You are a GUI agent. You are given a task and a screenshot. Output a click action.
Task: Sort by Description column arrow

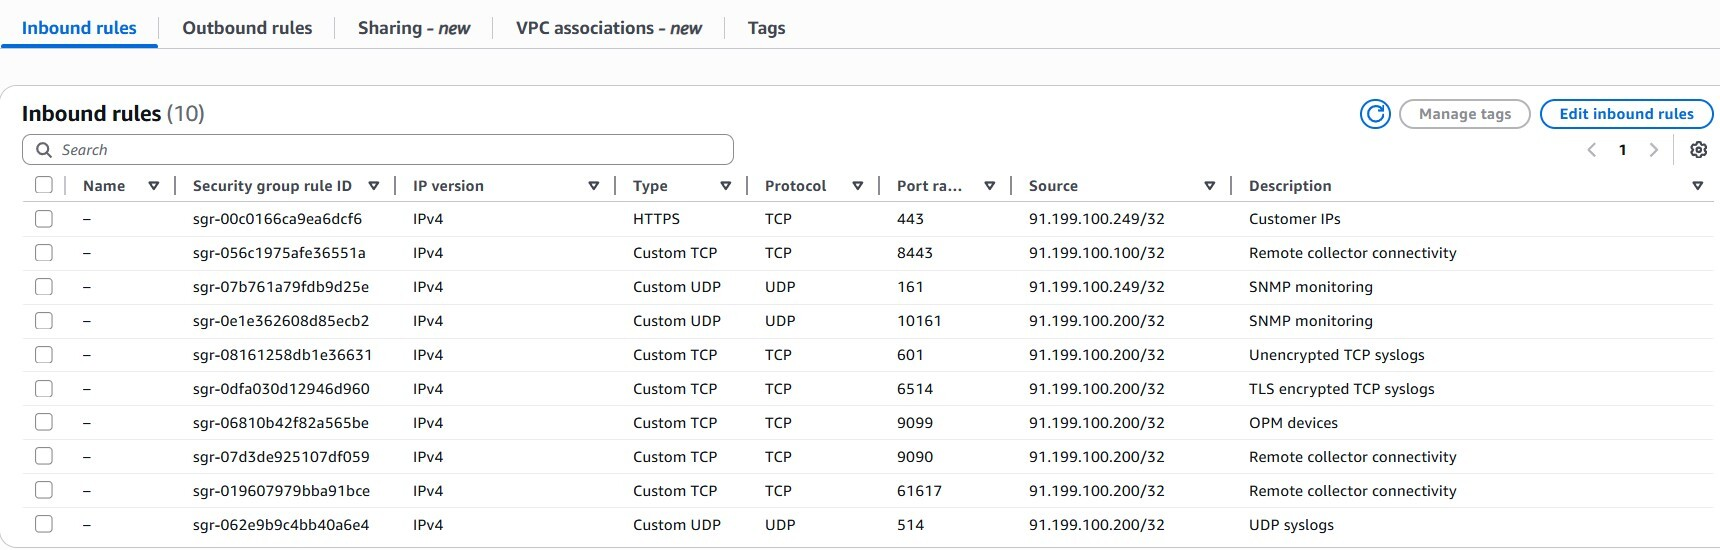(x=1697, y=186)
